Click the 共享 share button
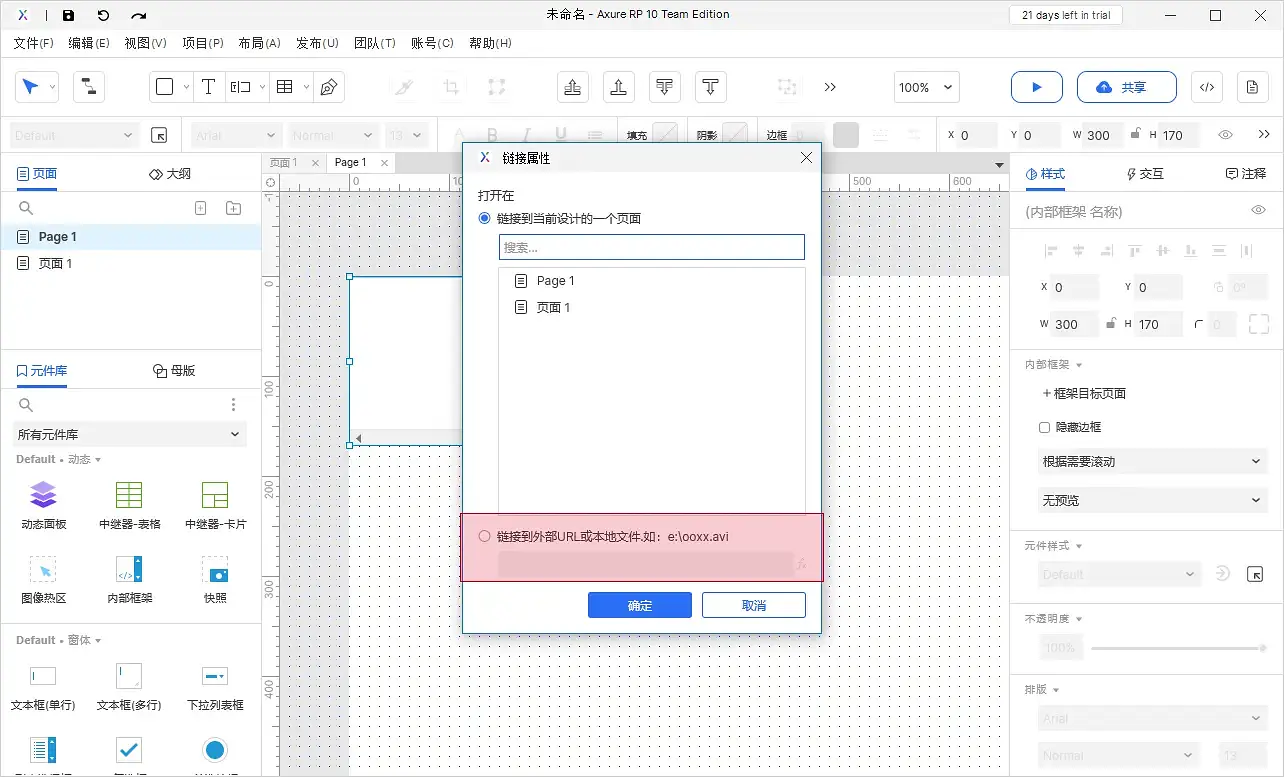This screenshot has height=777, width=1284. (x=1126, y=87)
